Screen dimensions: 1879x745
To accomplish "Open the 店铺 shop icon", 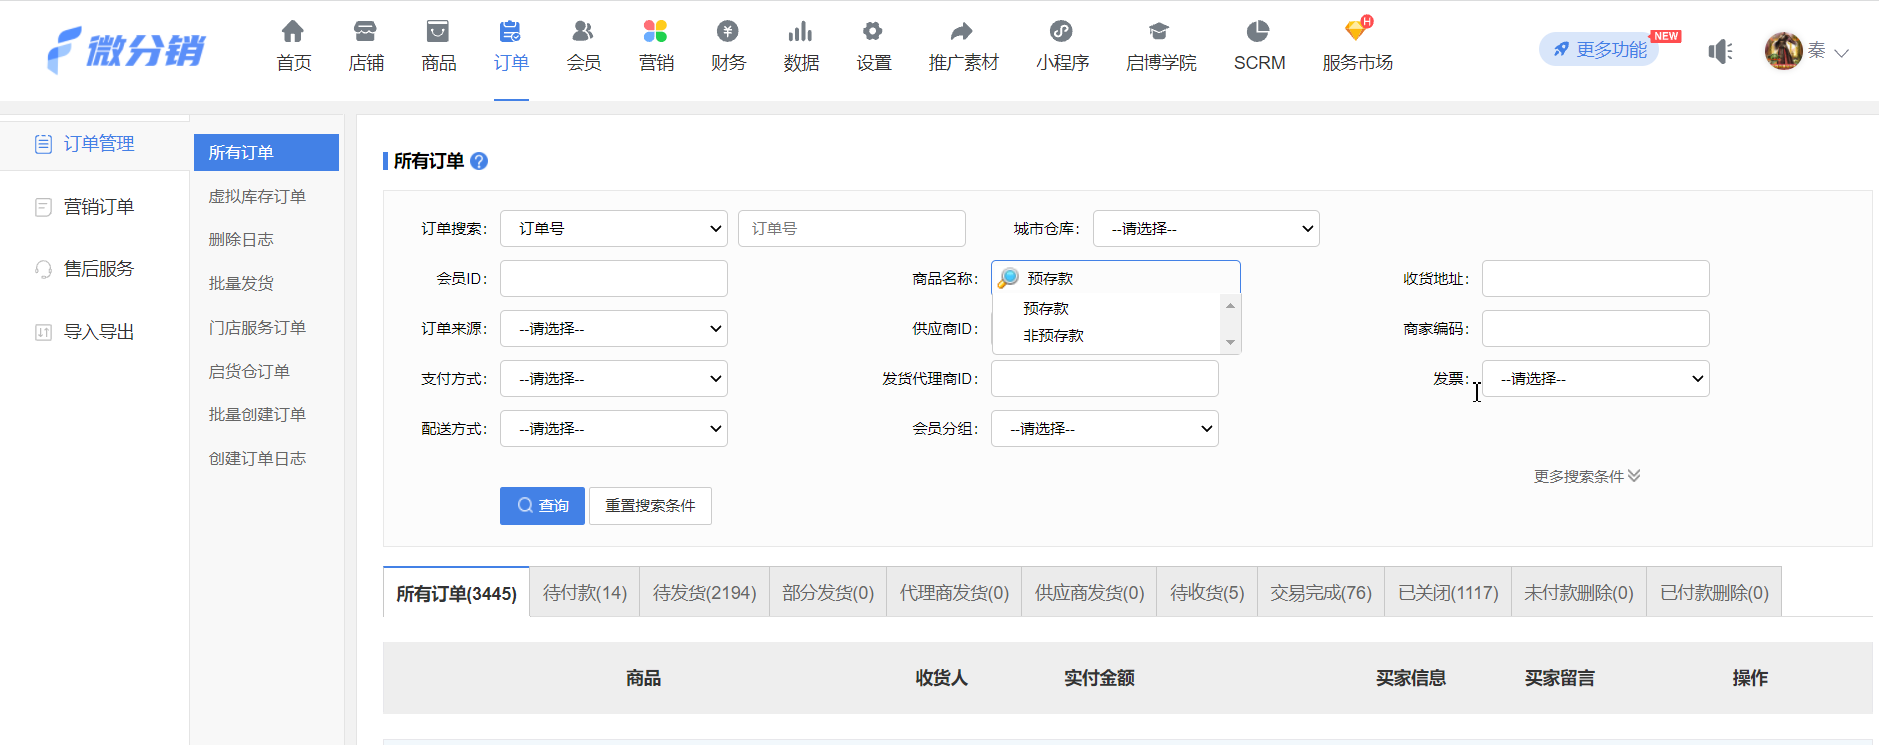I will pyautogui.click(x=366, y=32).
